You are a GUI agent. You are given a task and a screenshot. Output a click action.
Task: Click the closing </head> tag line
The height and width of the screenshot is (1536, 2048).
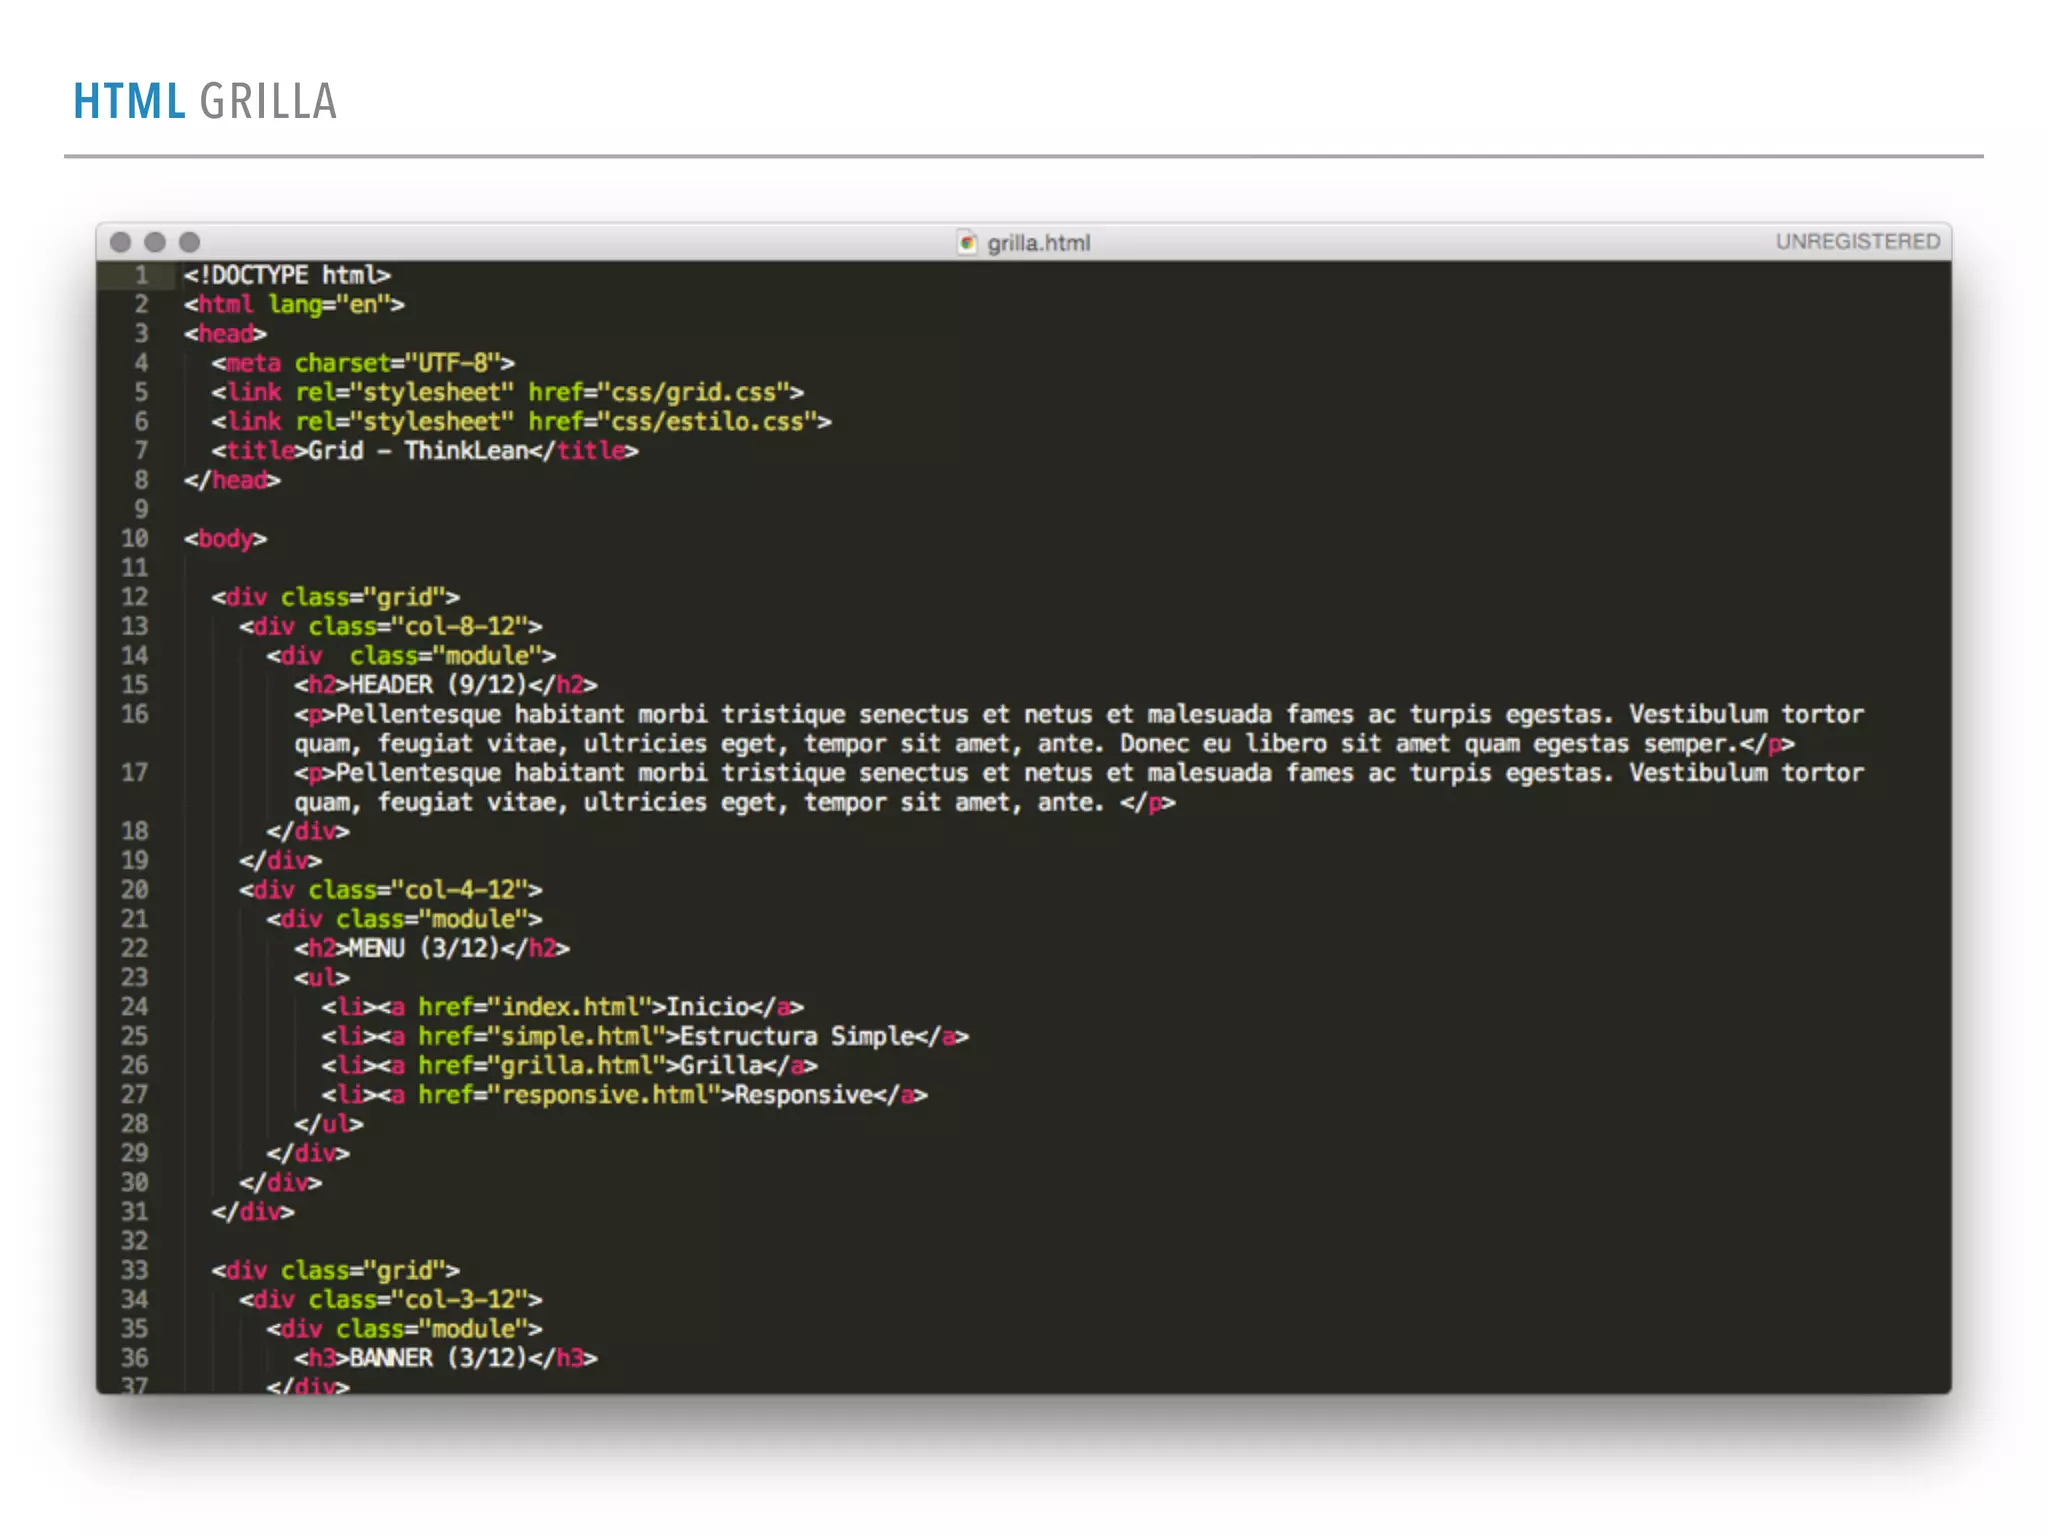[232, 480]
